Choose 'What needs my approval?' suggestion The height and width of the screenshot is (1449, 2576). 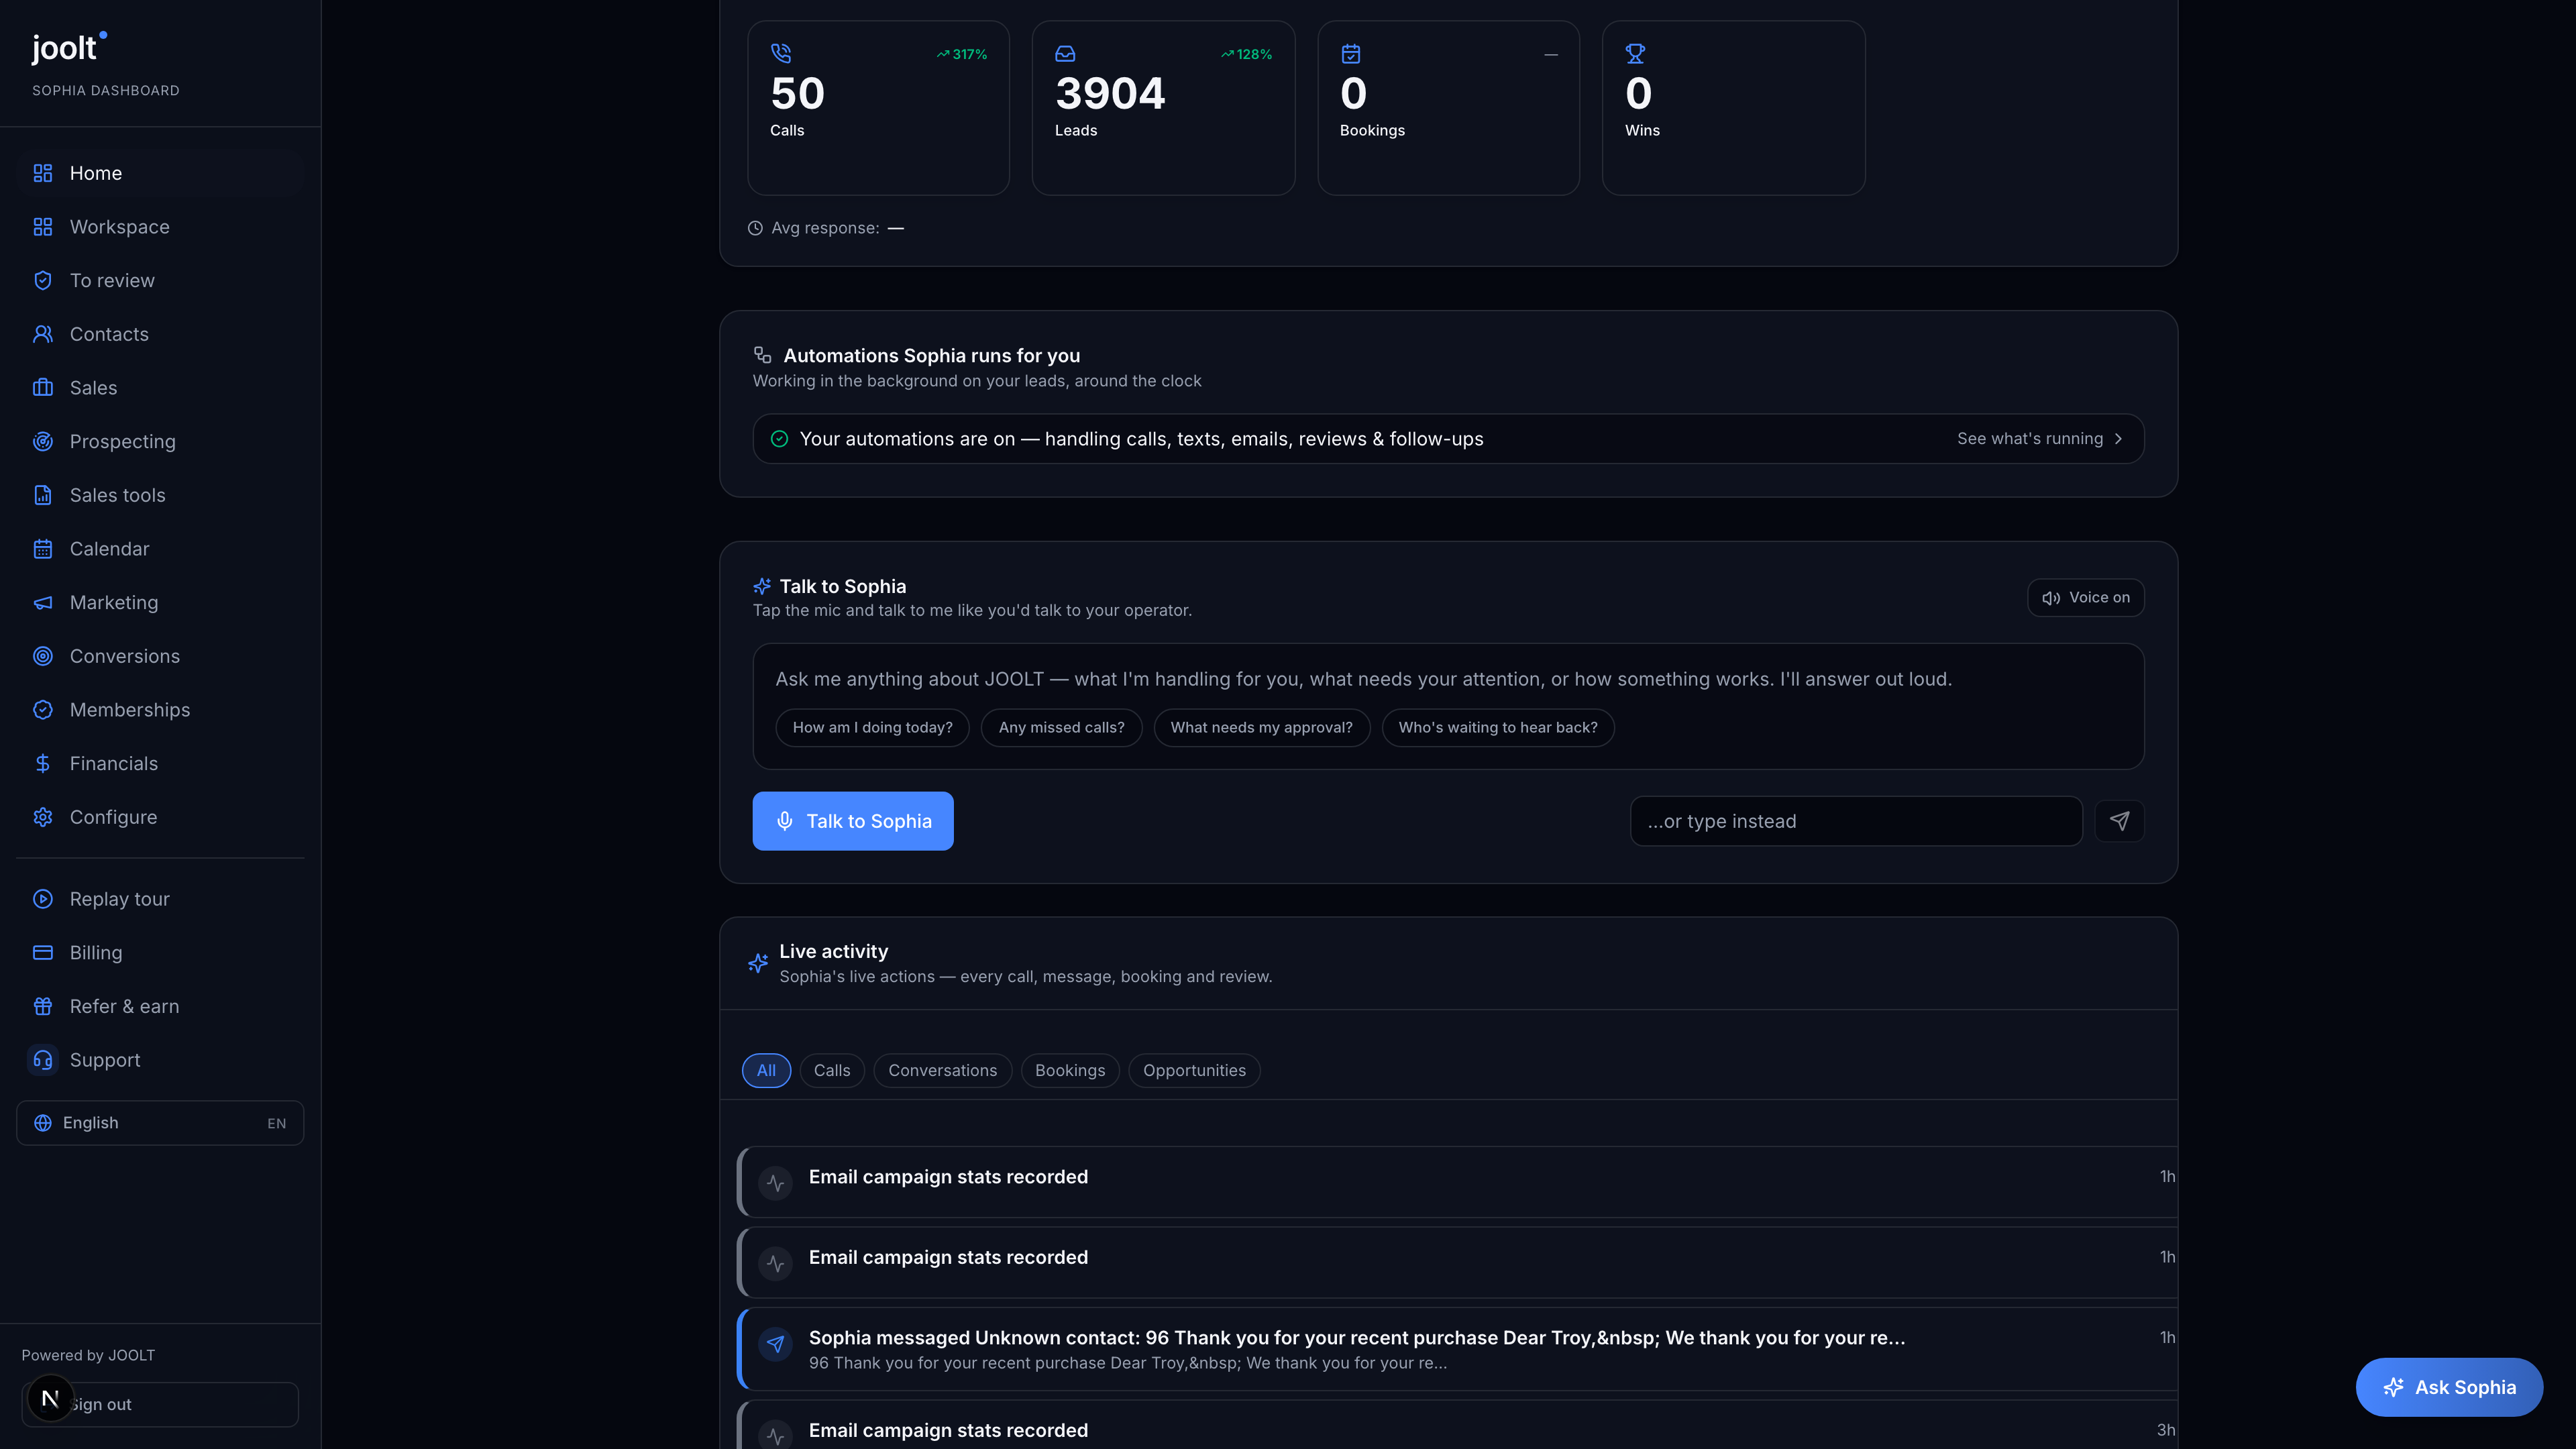click(1261, 728)
